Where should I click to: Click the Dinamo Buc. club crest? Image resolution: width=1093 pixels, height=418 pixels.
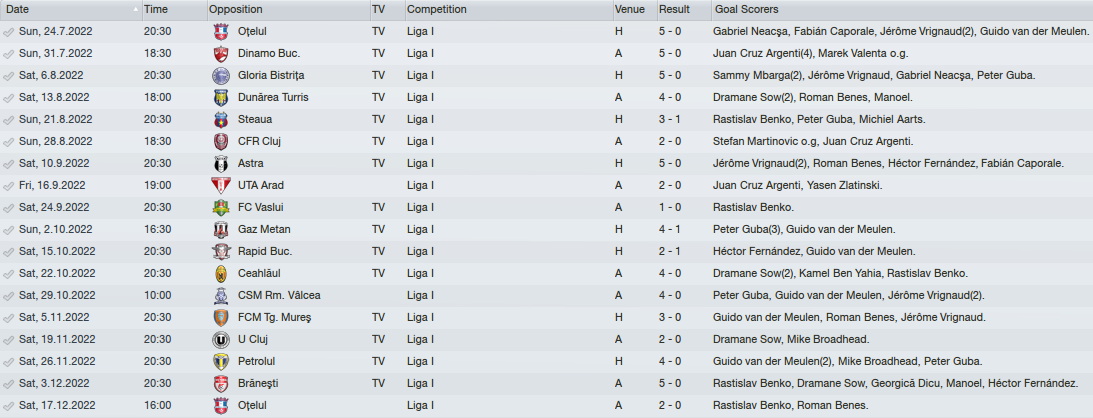(220, 54)
